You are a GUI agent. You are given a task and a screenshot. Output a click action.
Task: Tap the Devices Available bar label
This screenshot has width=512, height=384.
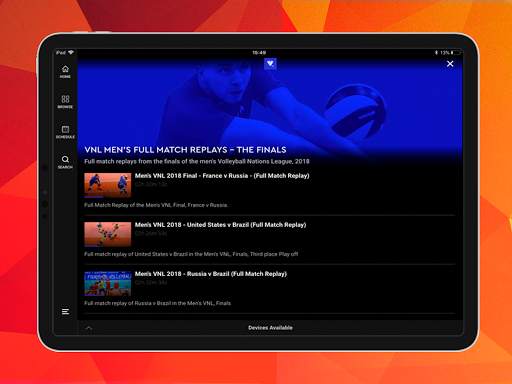tap(270, 328)
